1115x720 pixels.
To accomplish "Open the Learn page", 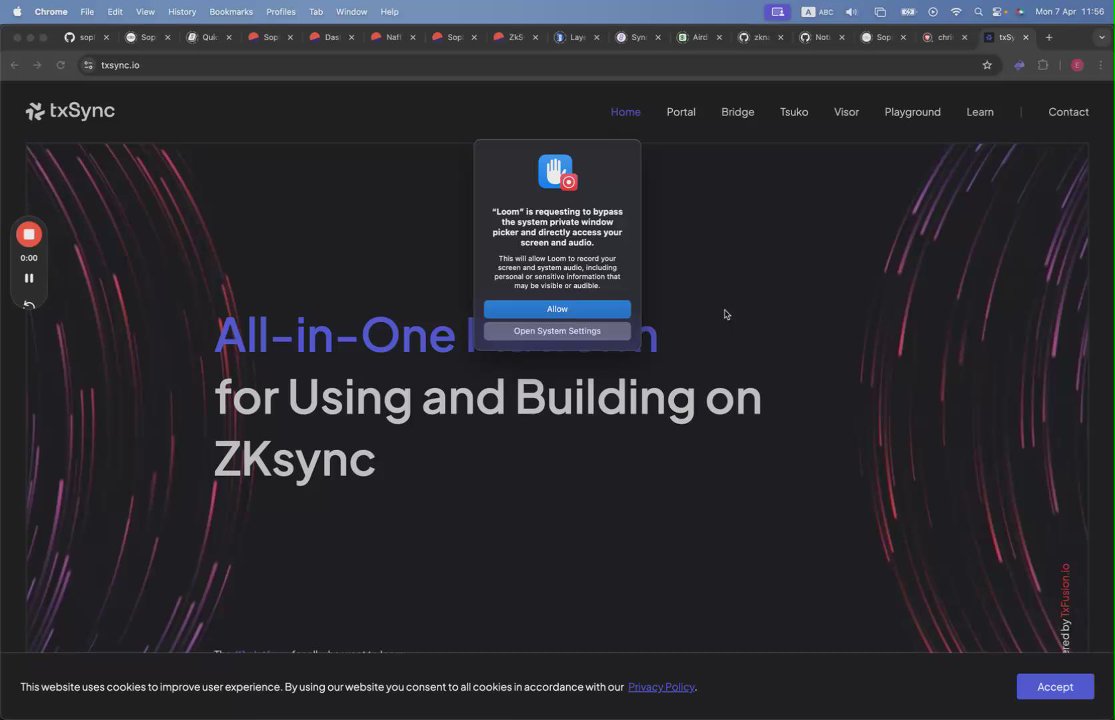I will pyautogui.click(x=979, y=112).
